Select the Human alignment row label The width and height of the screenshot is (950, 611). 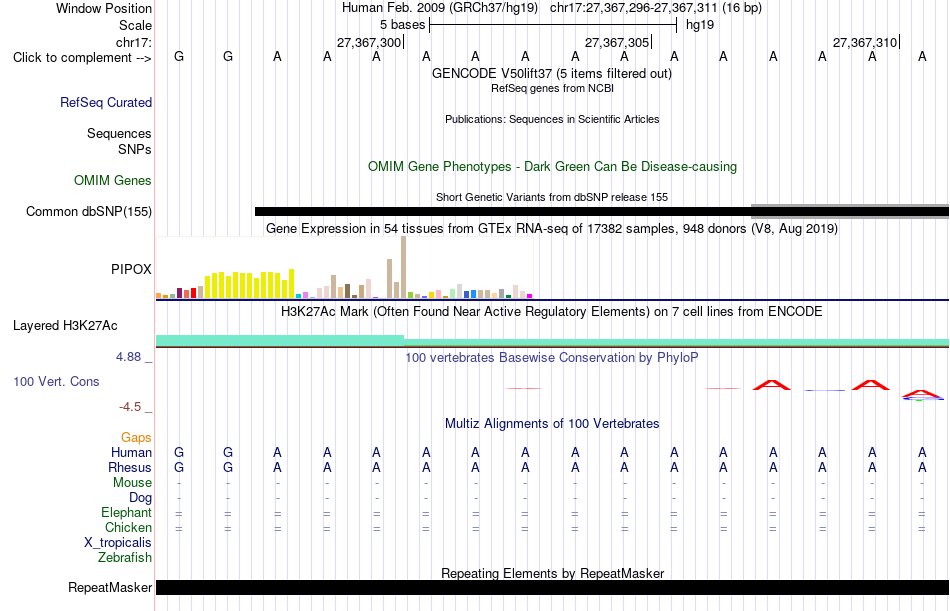(x=131, y=453)
